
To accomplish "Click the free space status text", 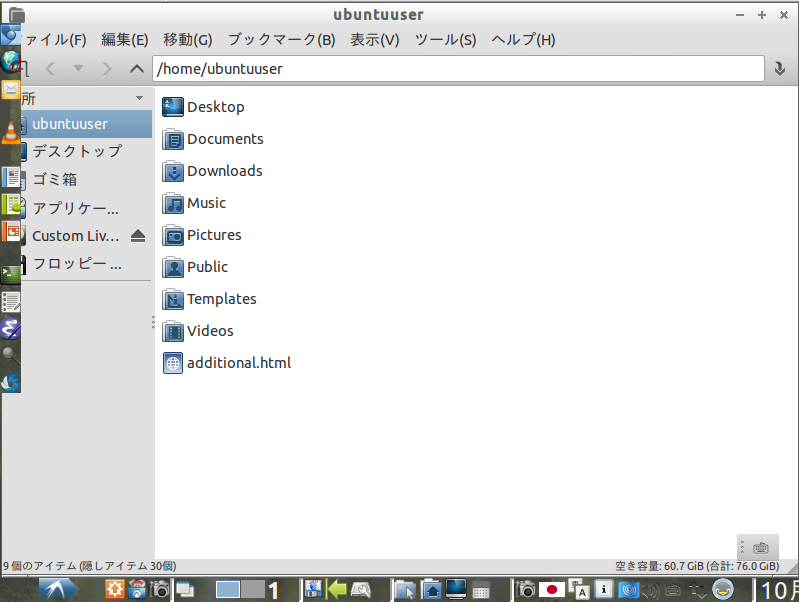I will (x=697, y=566).
